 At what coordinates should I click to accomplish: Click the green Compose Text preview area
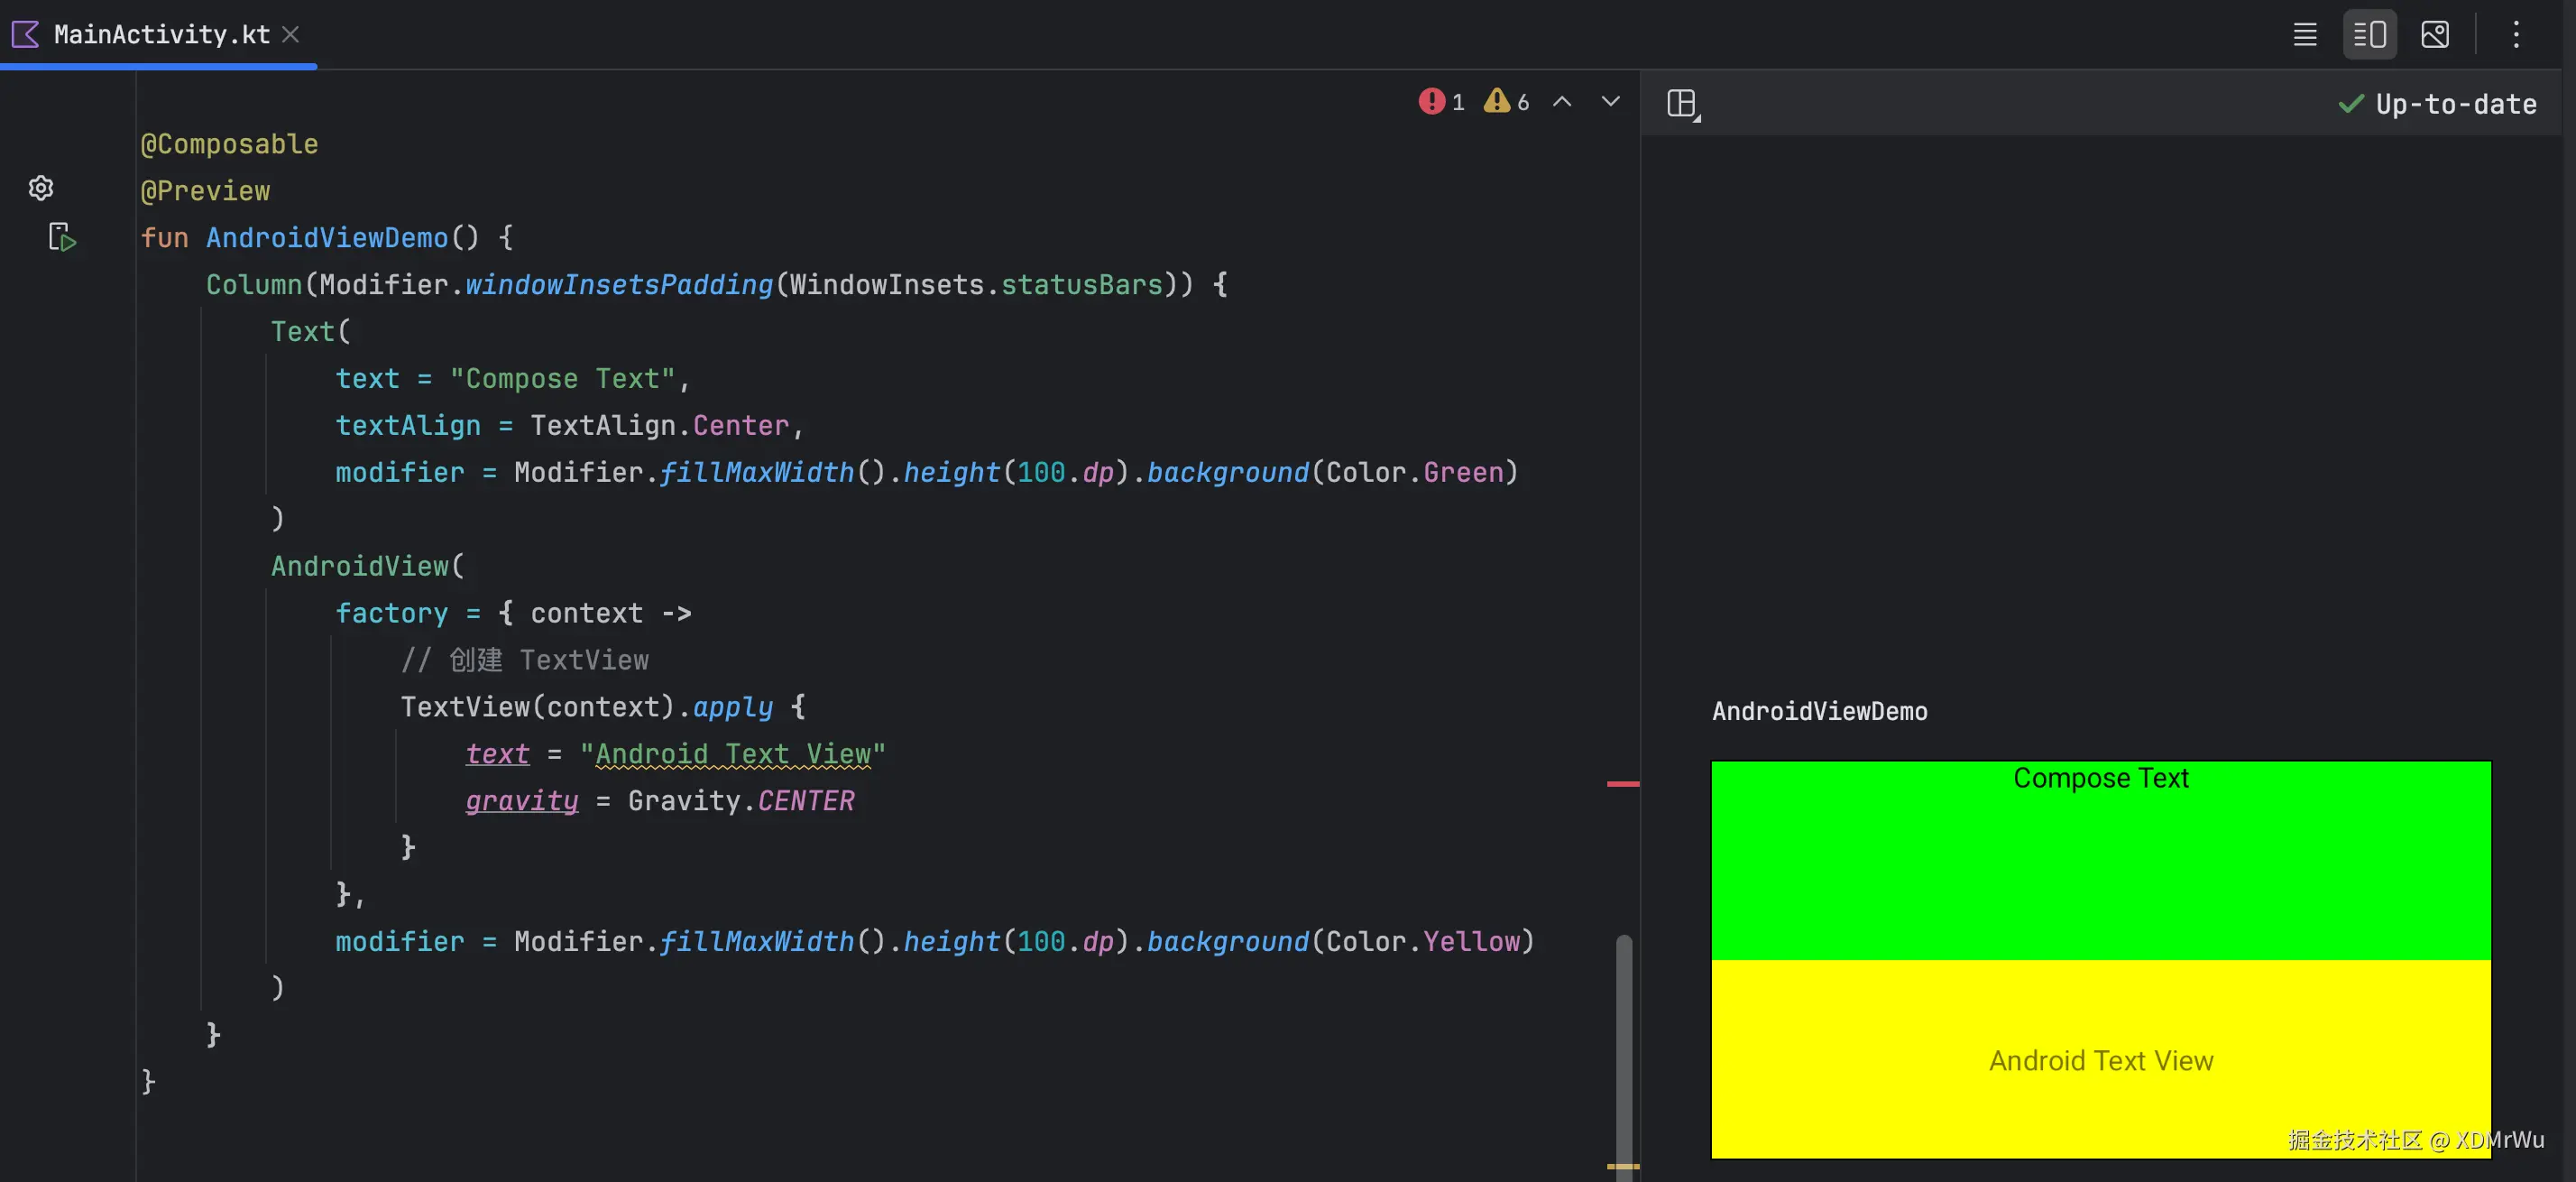tap(2100, 860)
